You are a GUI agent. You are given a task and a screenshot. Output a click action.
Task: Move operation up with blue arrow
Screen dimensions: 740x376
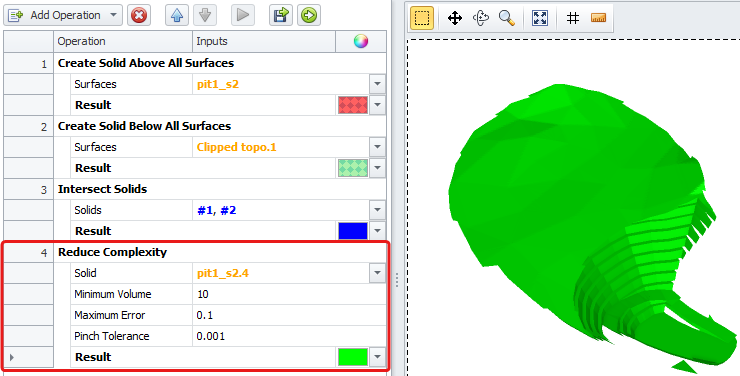click(177, 16)
